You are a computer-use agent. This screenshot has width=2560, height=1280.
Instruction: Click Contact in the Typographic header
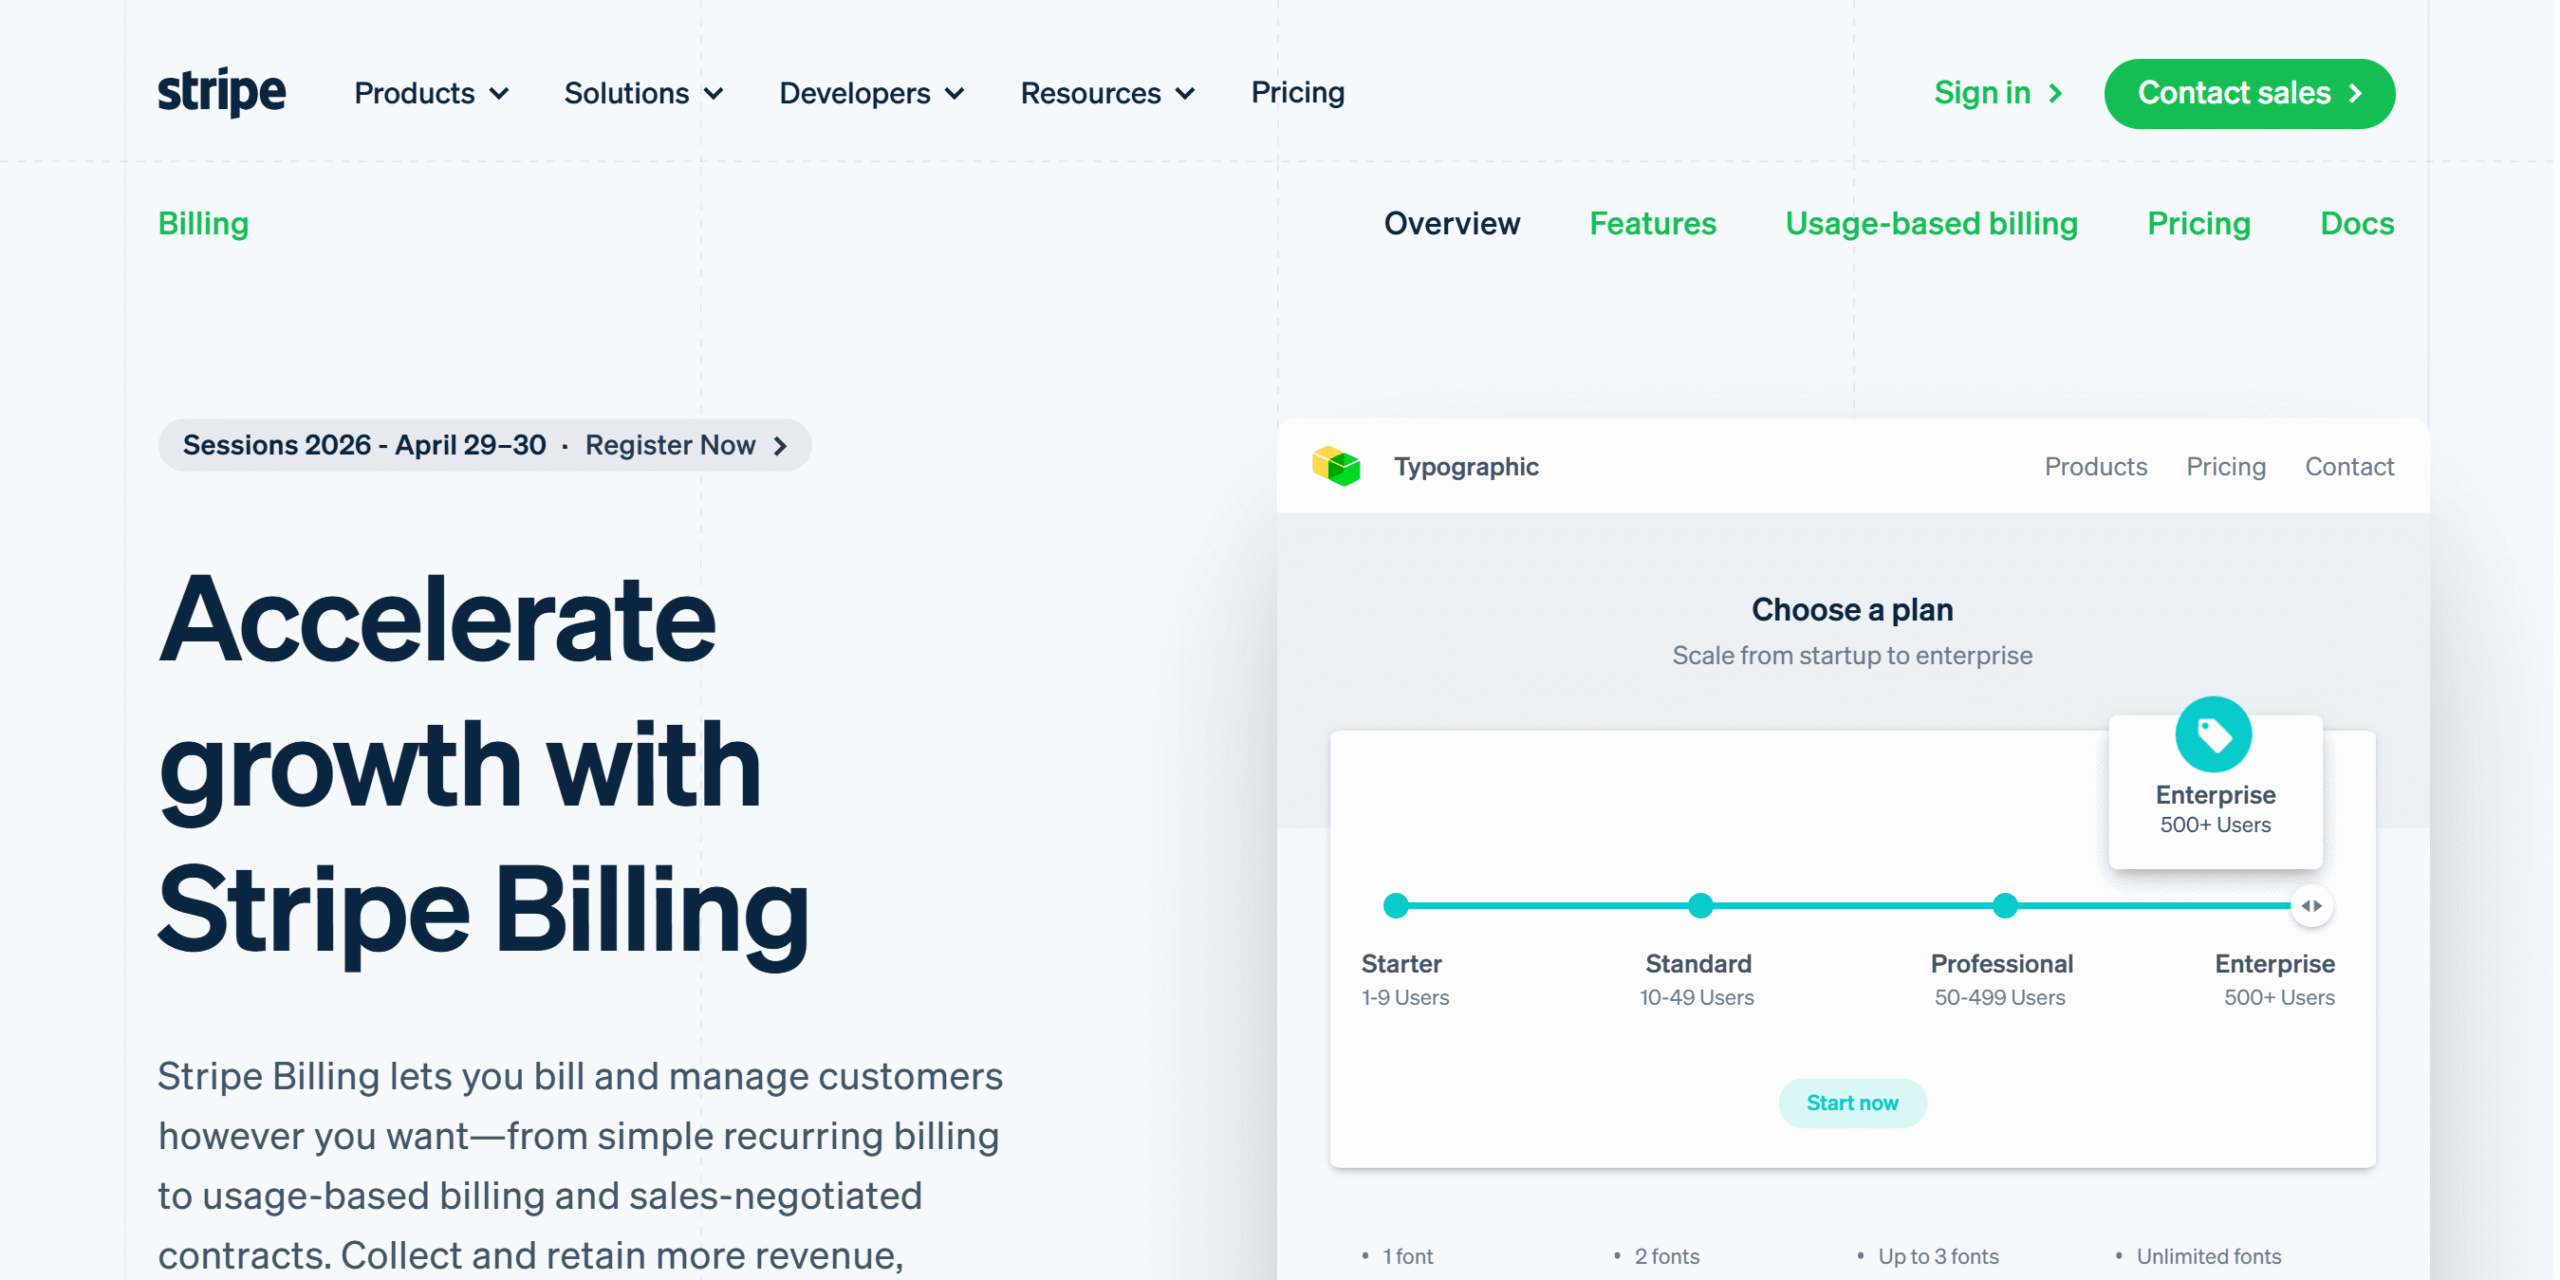(x=2350, y=466)
